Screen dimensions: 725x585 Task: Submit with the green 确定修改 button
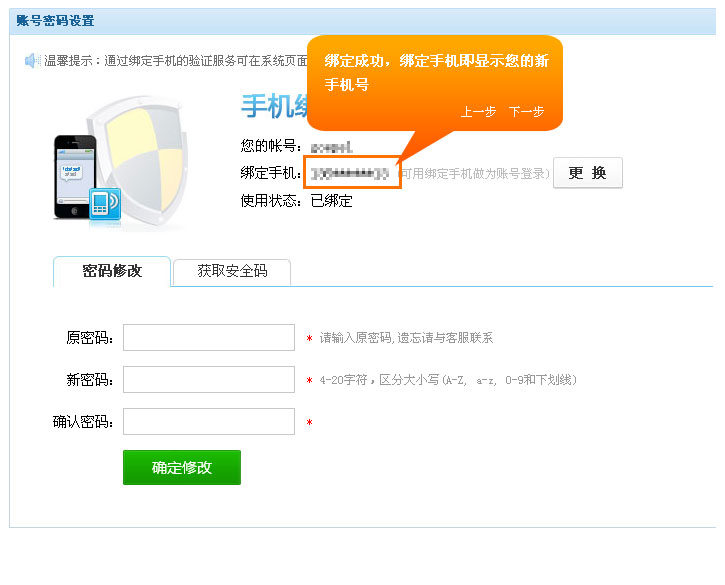point(181,467)
